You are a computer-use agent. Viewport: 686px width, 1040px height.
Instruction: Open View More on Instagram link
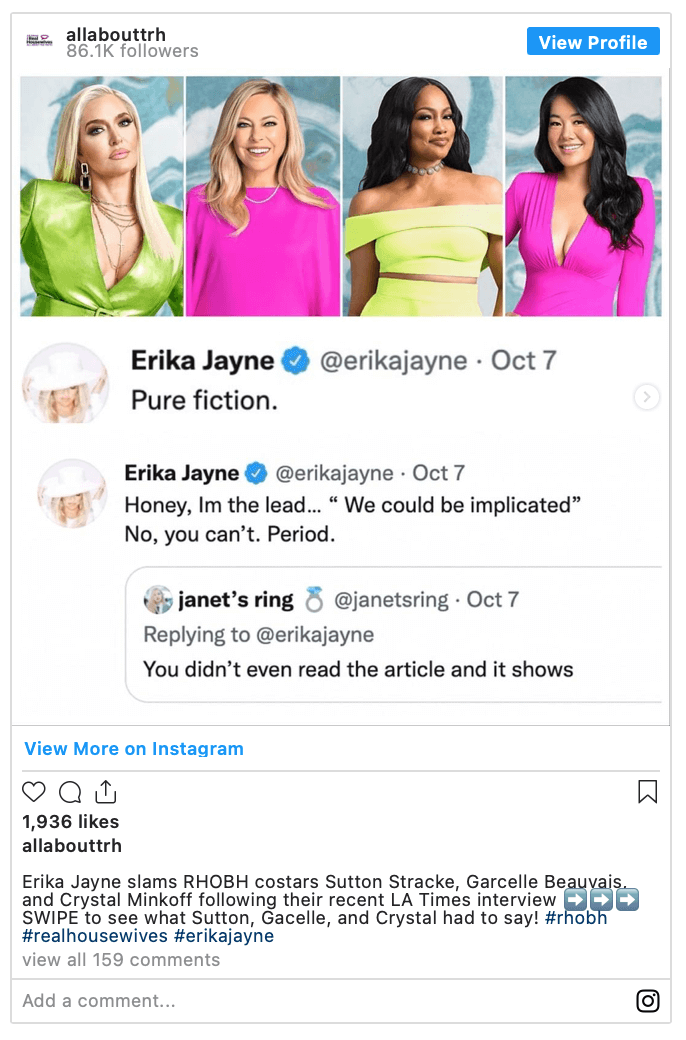[x=134, y=748]
